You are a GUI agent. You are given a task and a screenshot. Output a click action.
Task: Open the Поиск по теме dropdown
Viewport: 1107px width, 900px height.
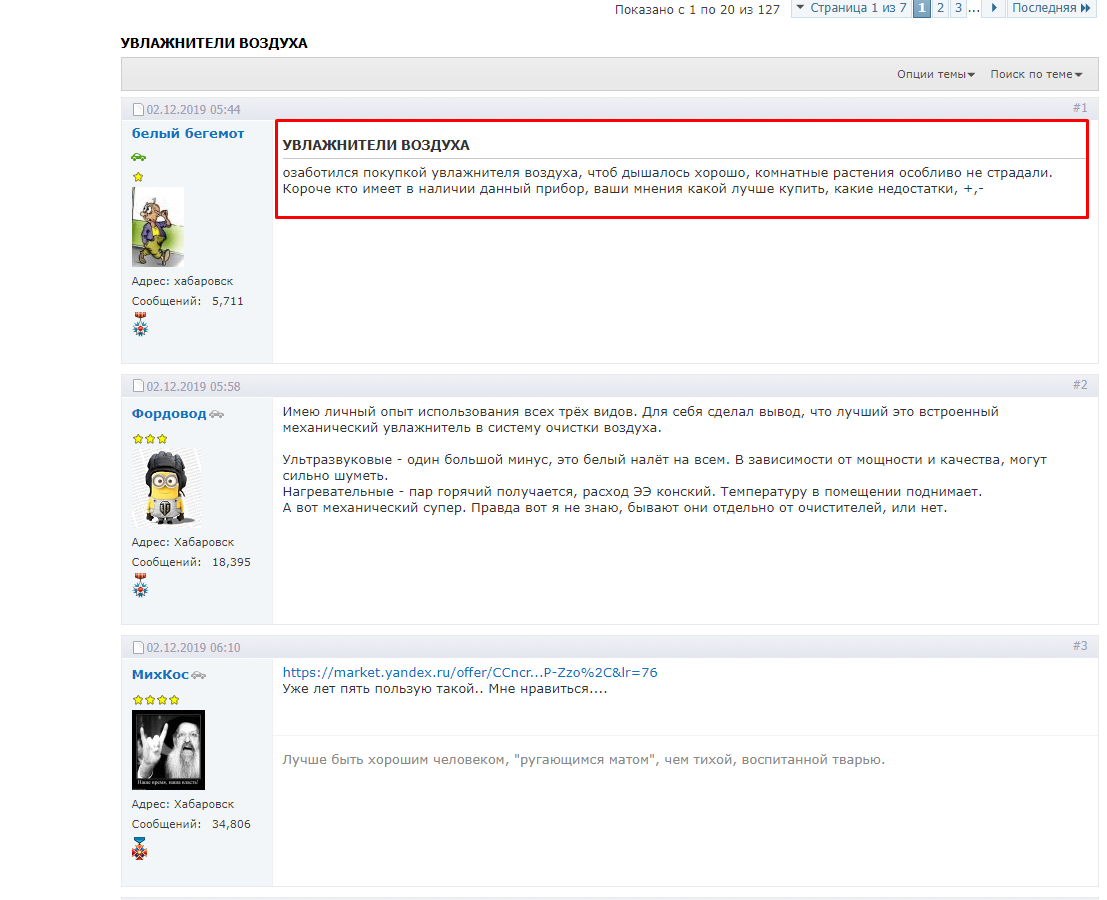[x=1036, y=74]
